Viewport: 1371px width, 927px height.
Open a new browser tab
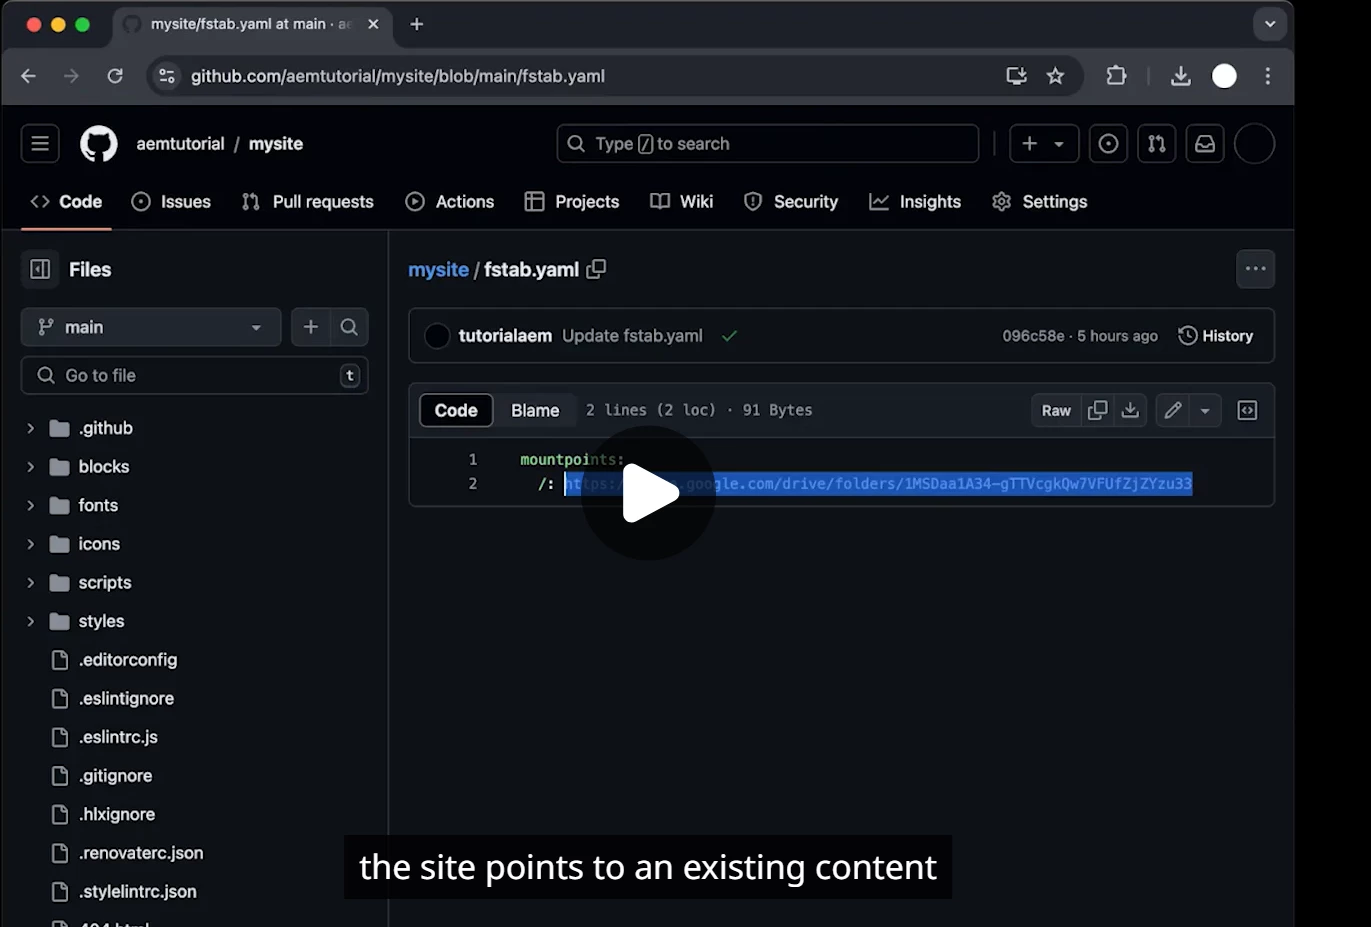417,24
